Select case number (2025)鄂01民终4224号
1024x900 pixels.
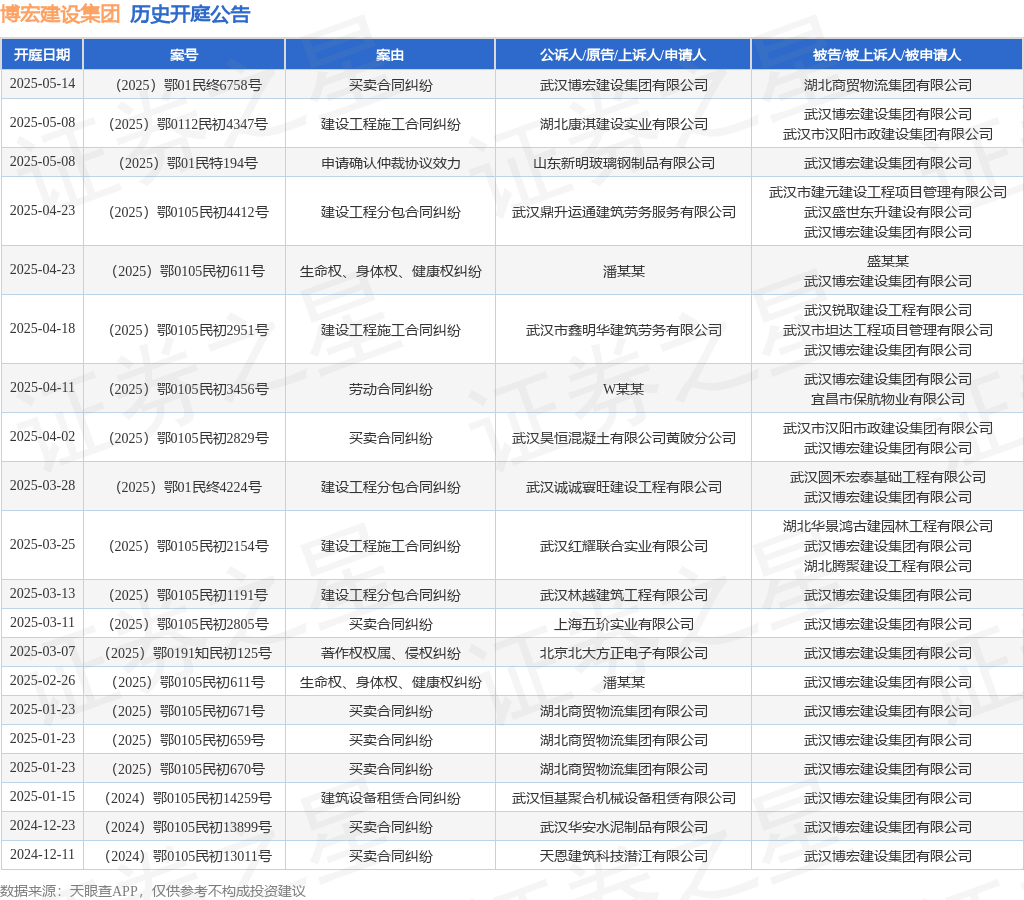188,487
